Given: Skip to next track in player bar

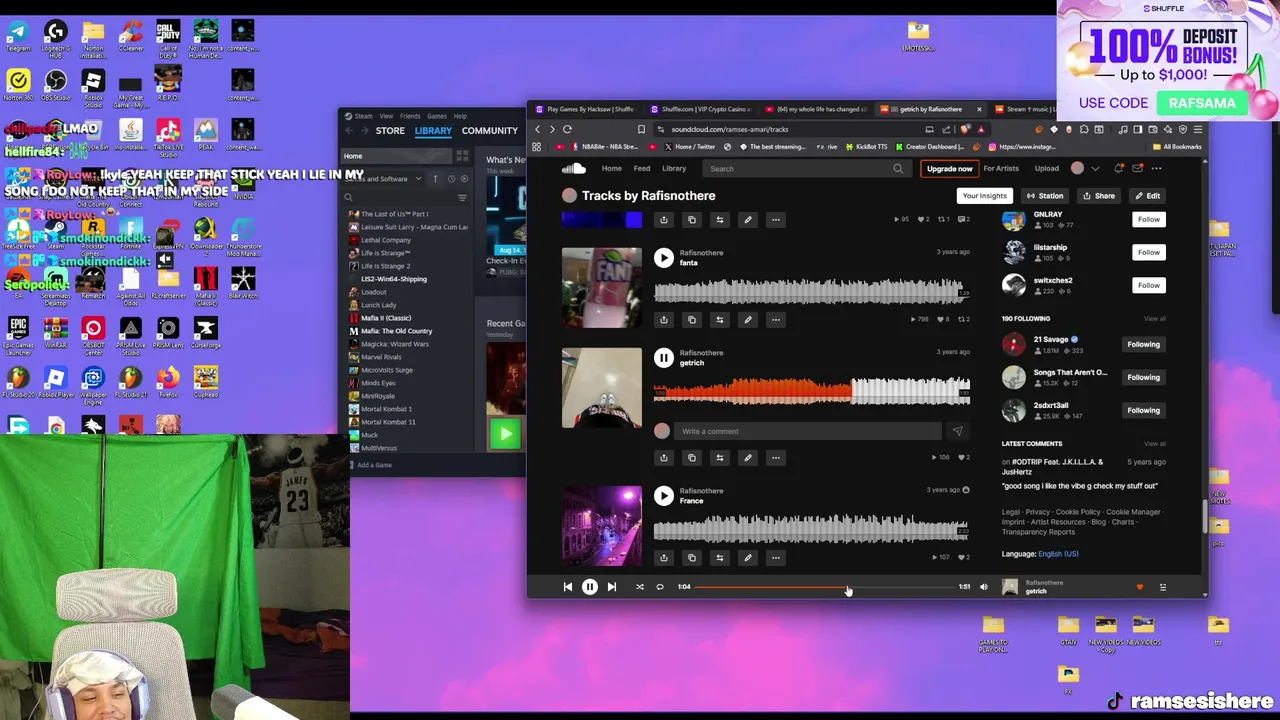Looking at the screenshot, I should [x=611, y=587].
